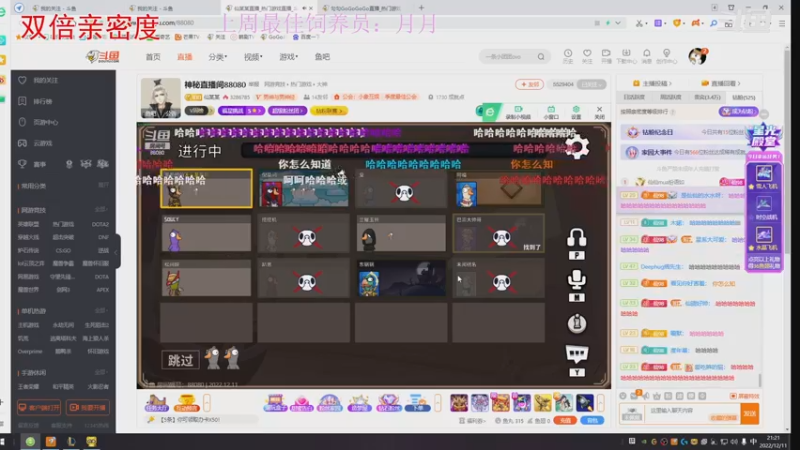This screenshot has width=800, height=450.
Task: Open the DOTA2 category link
Action: click(x=100, y=224)
